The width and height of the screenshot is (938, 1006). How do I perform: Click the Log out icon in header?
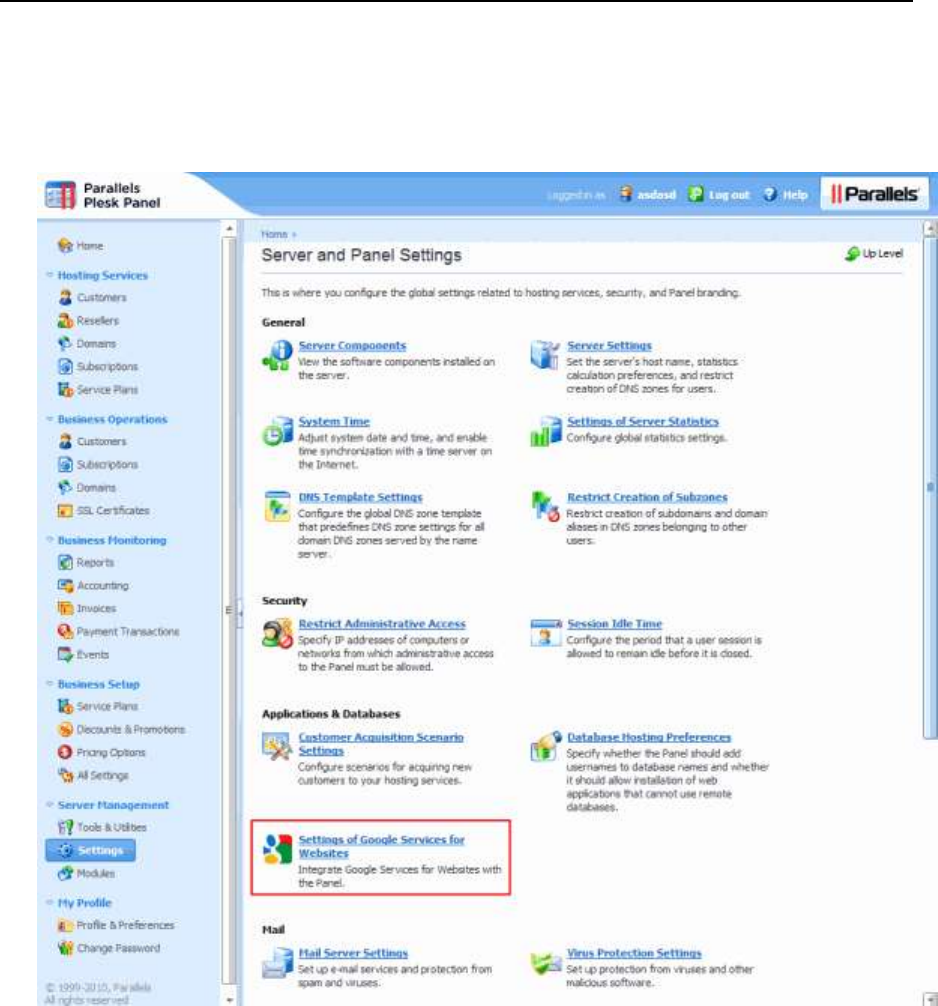[x=695, y=194]
